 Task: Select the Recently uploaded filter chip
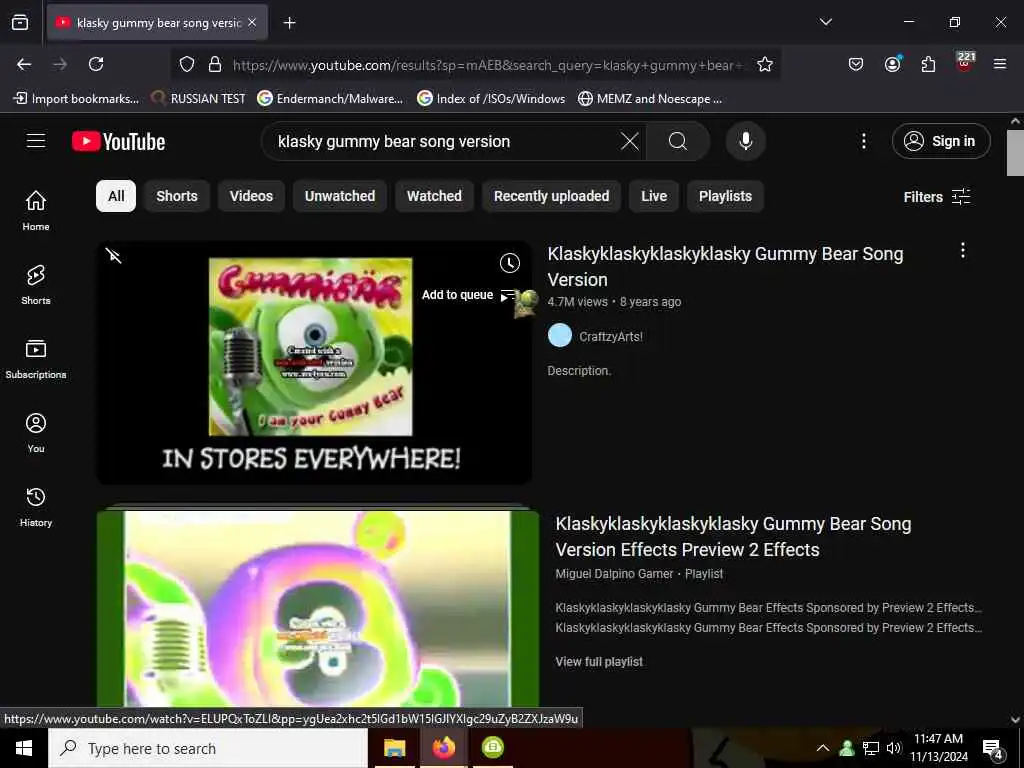tap(551, 196)
